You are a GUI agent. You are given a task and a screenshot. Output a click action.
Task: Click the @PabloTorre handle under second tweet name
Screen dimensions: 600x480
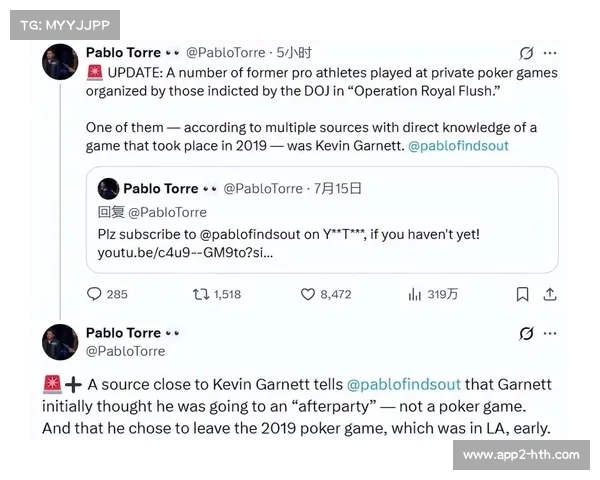pos(126,351)
